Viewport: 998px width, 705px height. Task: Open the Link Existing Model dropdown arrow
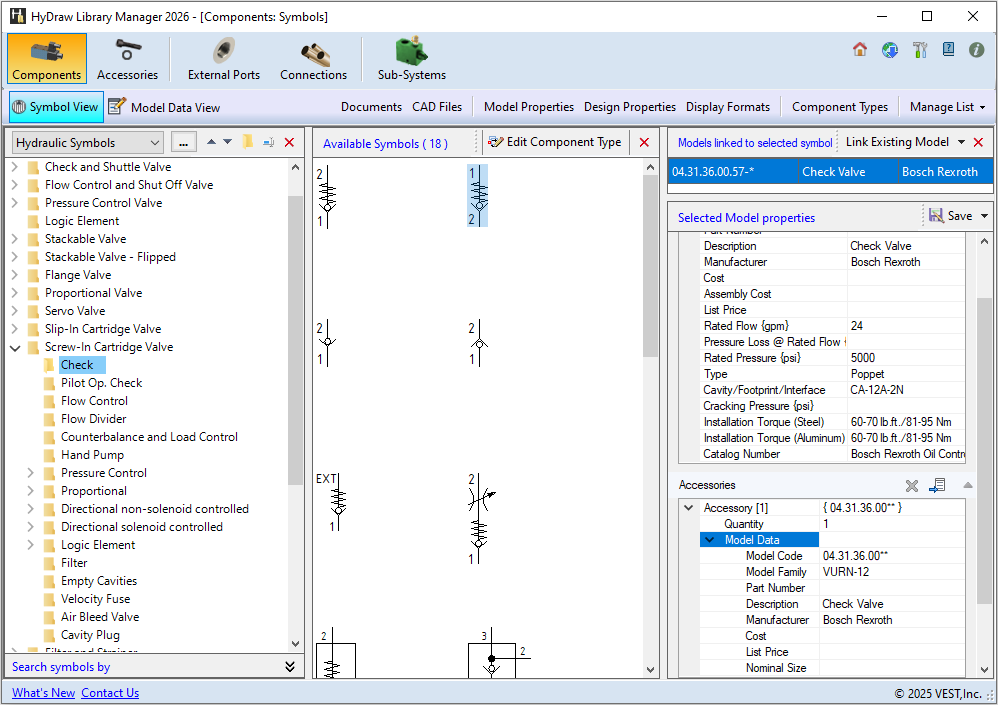click(961, 142)
